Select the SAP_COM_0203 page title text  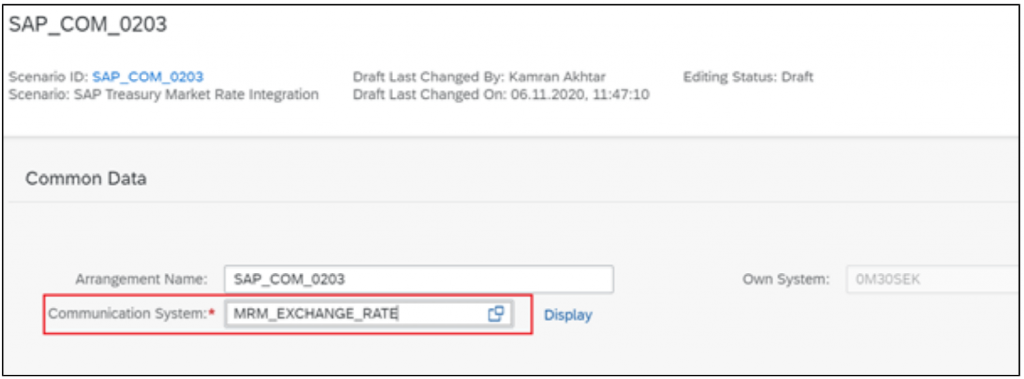(x=88, y=24)
